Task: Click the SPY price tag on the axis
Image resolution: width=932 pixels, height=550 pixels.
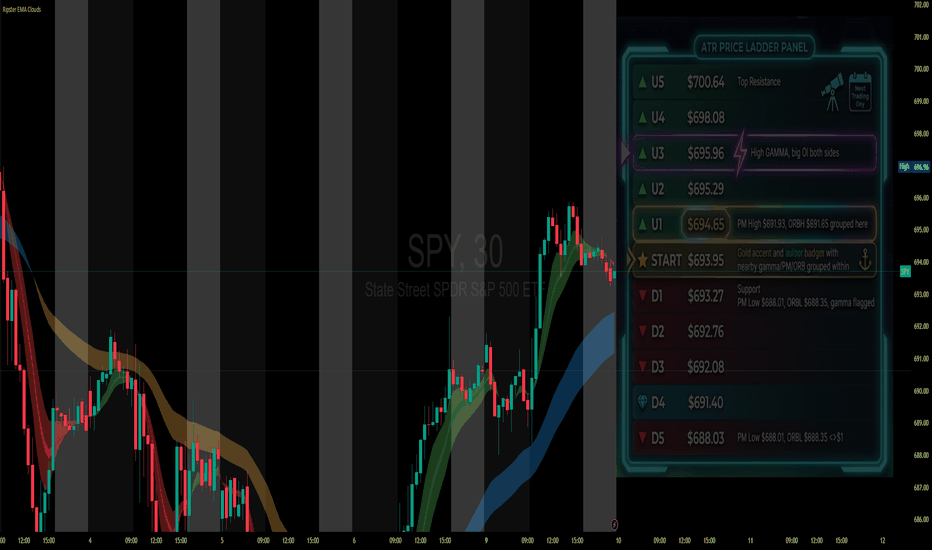Action: [905, 272]
